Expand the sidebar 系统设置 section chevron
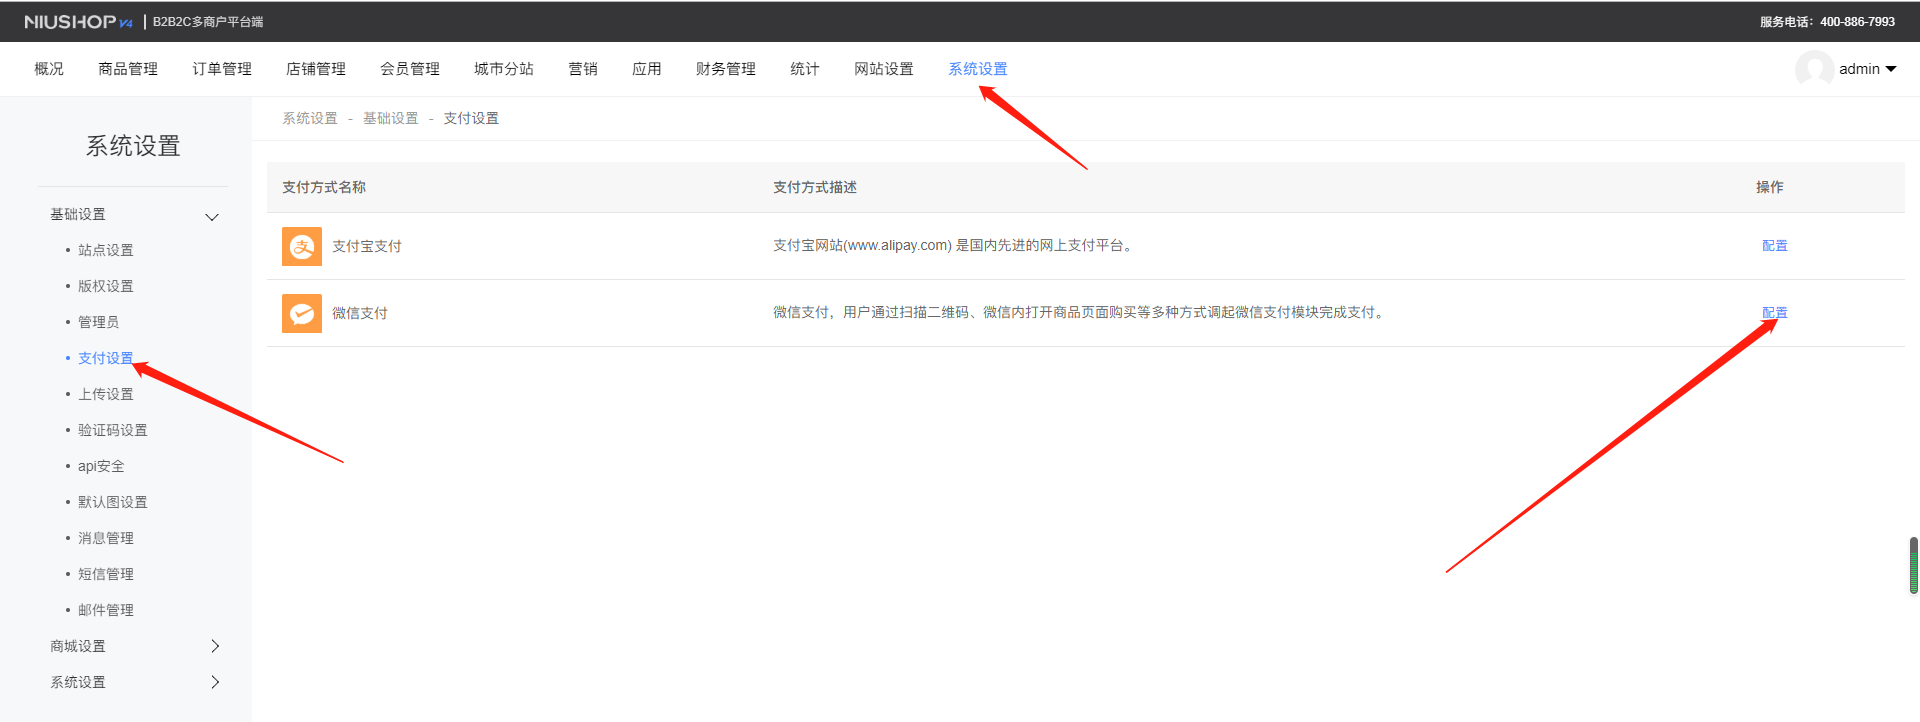The height and width of the screenshot is (722, 1920). 215,682
